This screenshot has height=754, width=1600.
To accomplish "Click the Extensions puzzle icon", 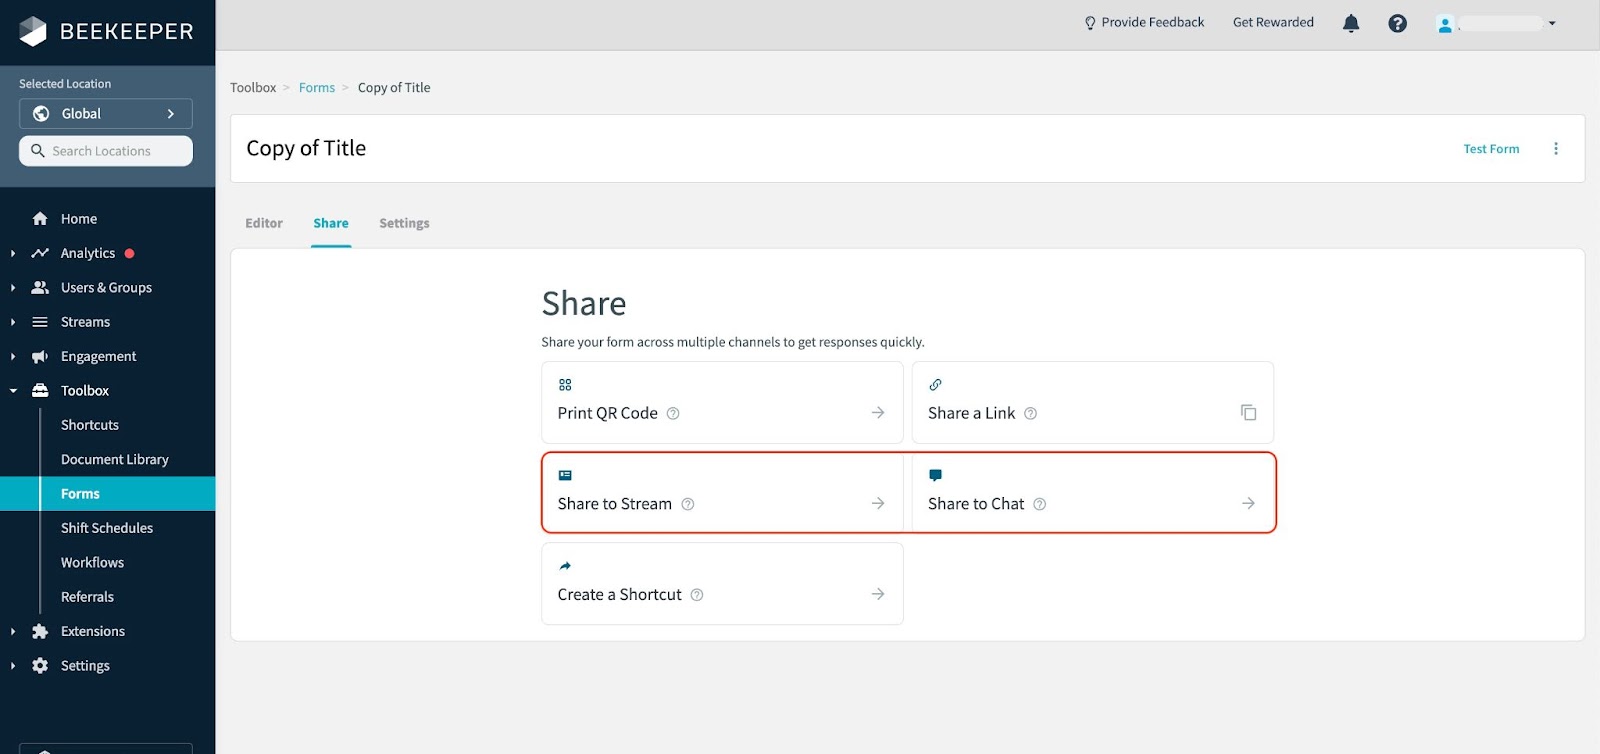I will coord(40,631).
